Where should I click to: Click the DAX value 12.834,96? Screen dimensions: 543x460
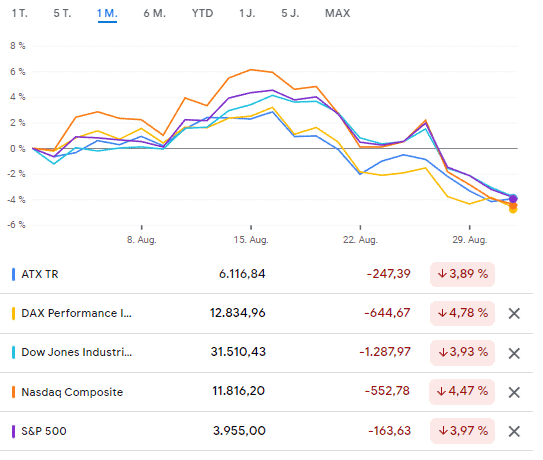(238, 313)
